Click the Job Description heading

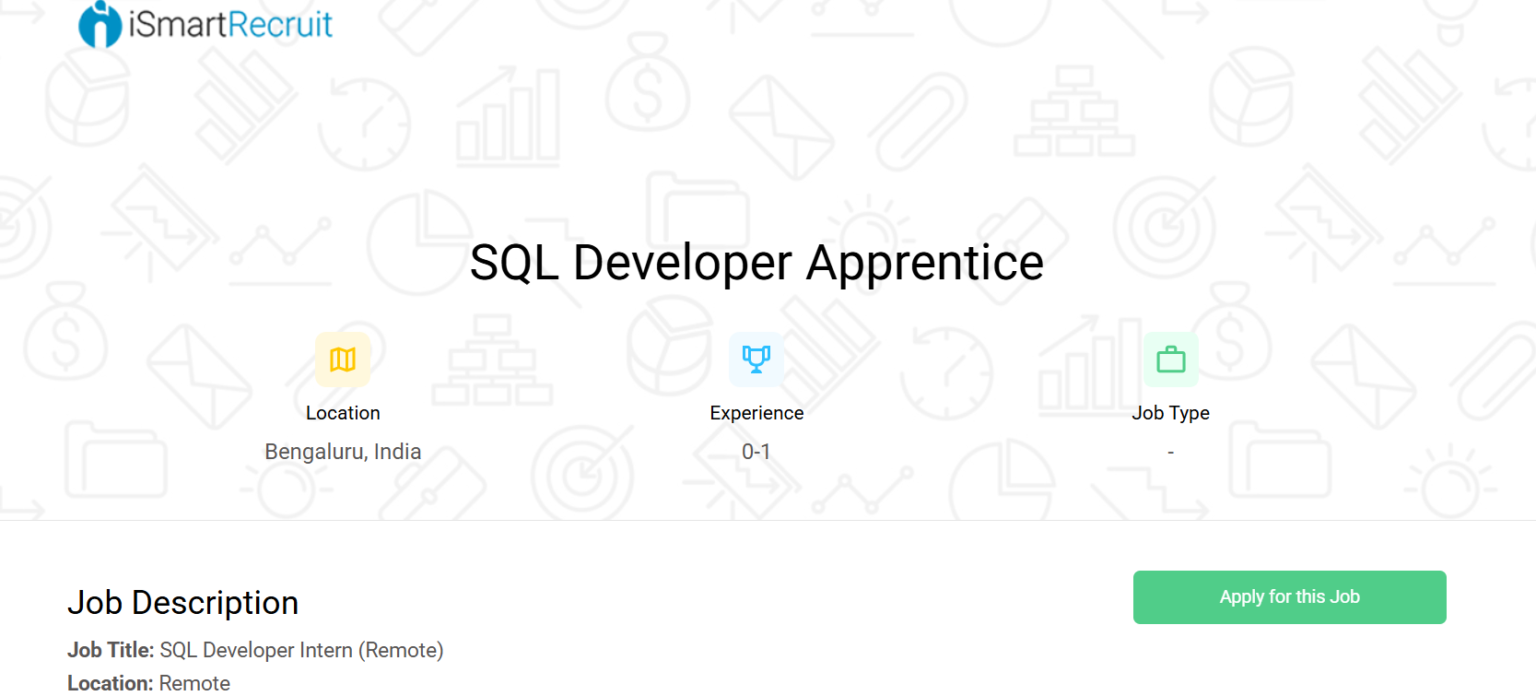click(183, 603)
